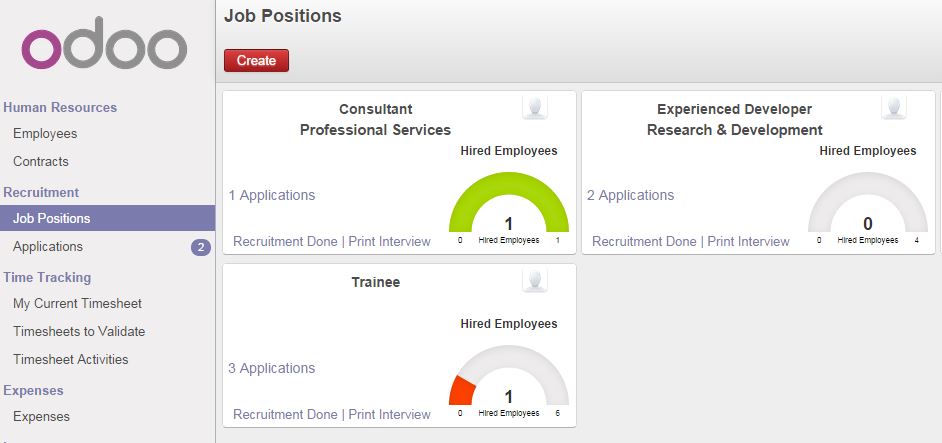This screenshot has height=443, width=942.
Task: Open Timesheet Activities menu entry
Action: pyautogui.click(x=71, y=359)
